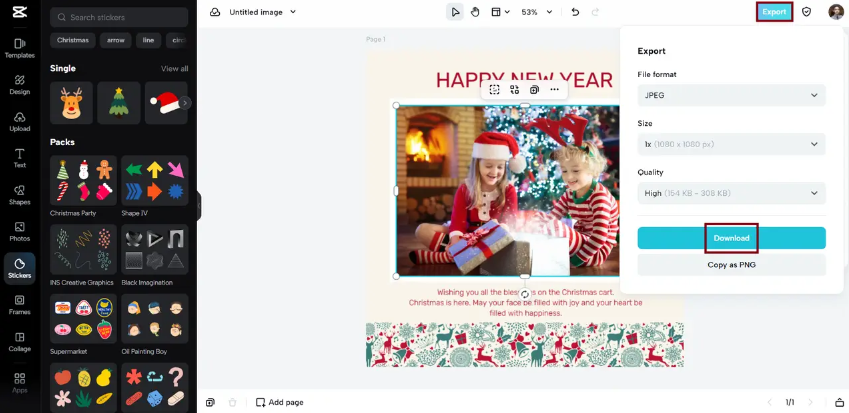Select the HAPPY NEW YEAR heading
The image size is (849, 413).
coord(524,80)
